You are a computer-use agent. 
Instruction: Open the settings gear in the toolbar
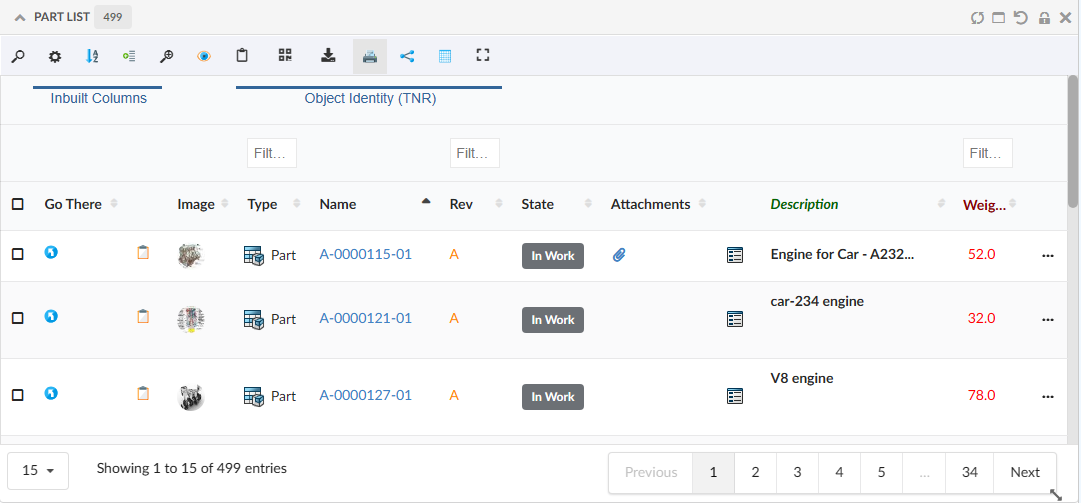(55, 57)
